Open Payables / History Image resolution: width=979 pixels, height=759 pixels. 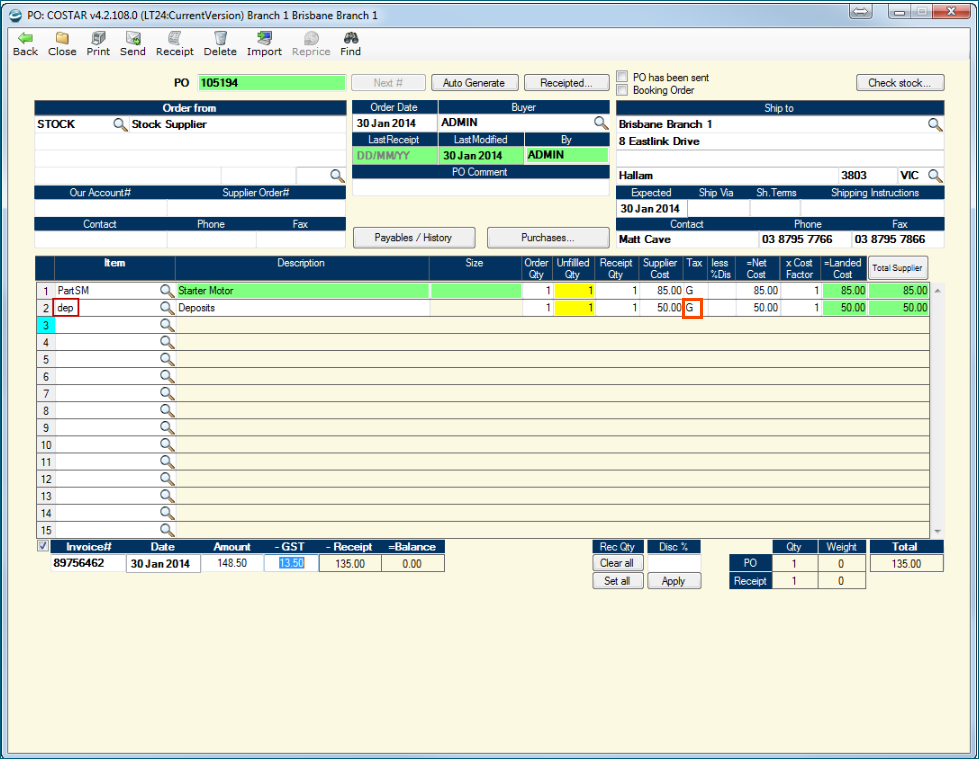coord(413,238)
